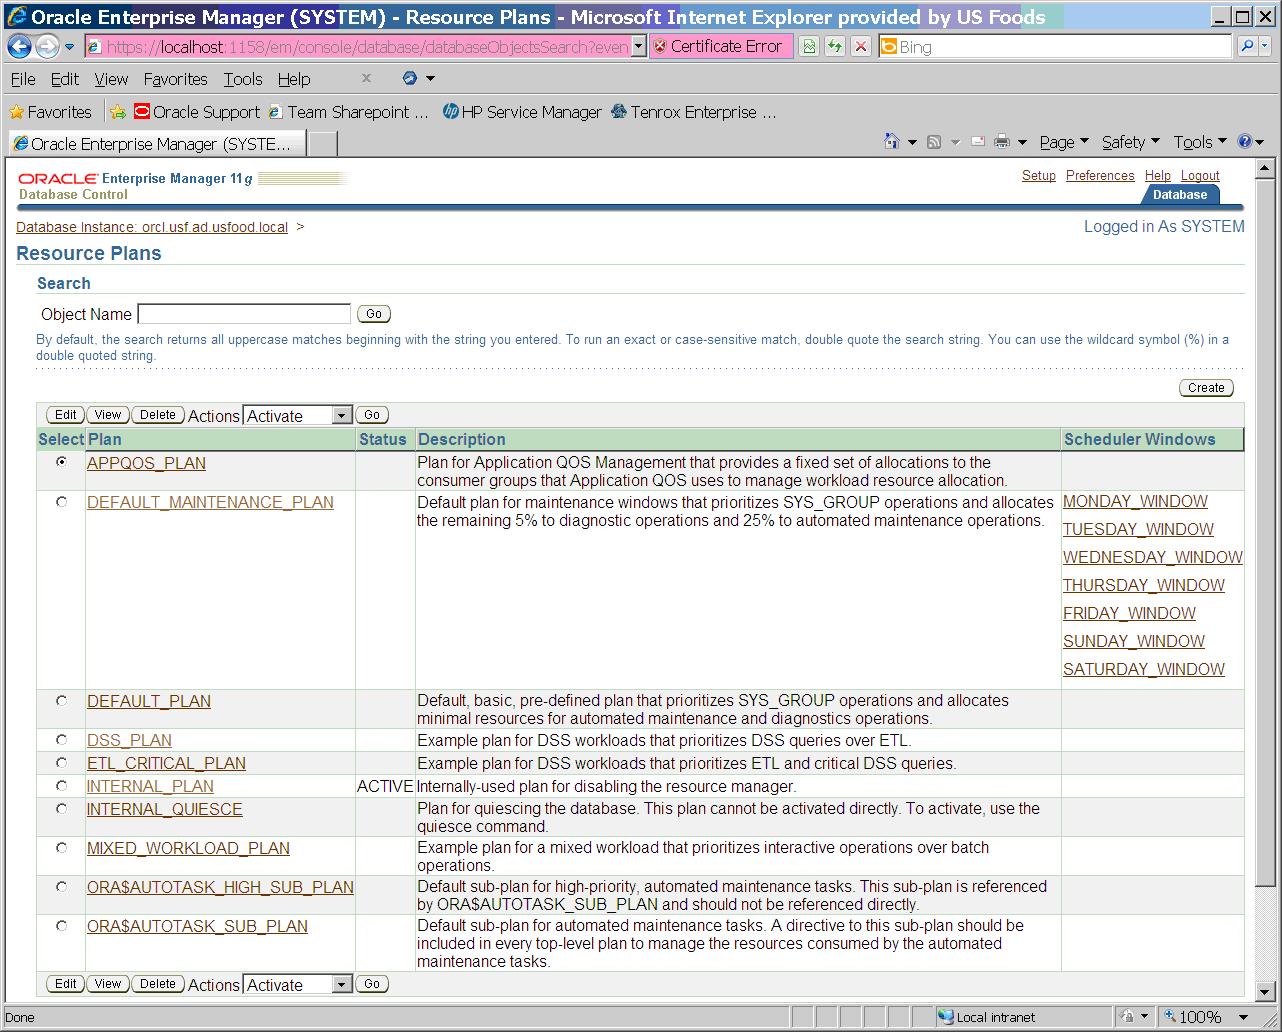The image size is (1282, 1032).
Task: Select the DEFAULT_MAINTENANCE_PLAN radio button
Action: [62, 502]
